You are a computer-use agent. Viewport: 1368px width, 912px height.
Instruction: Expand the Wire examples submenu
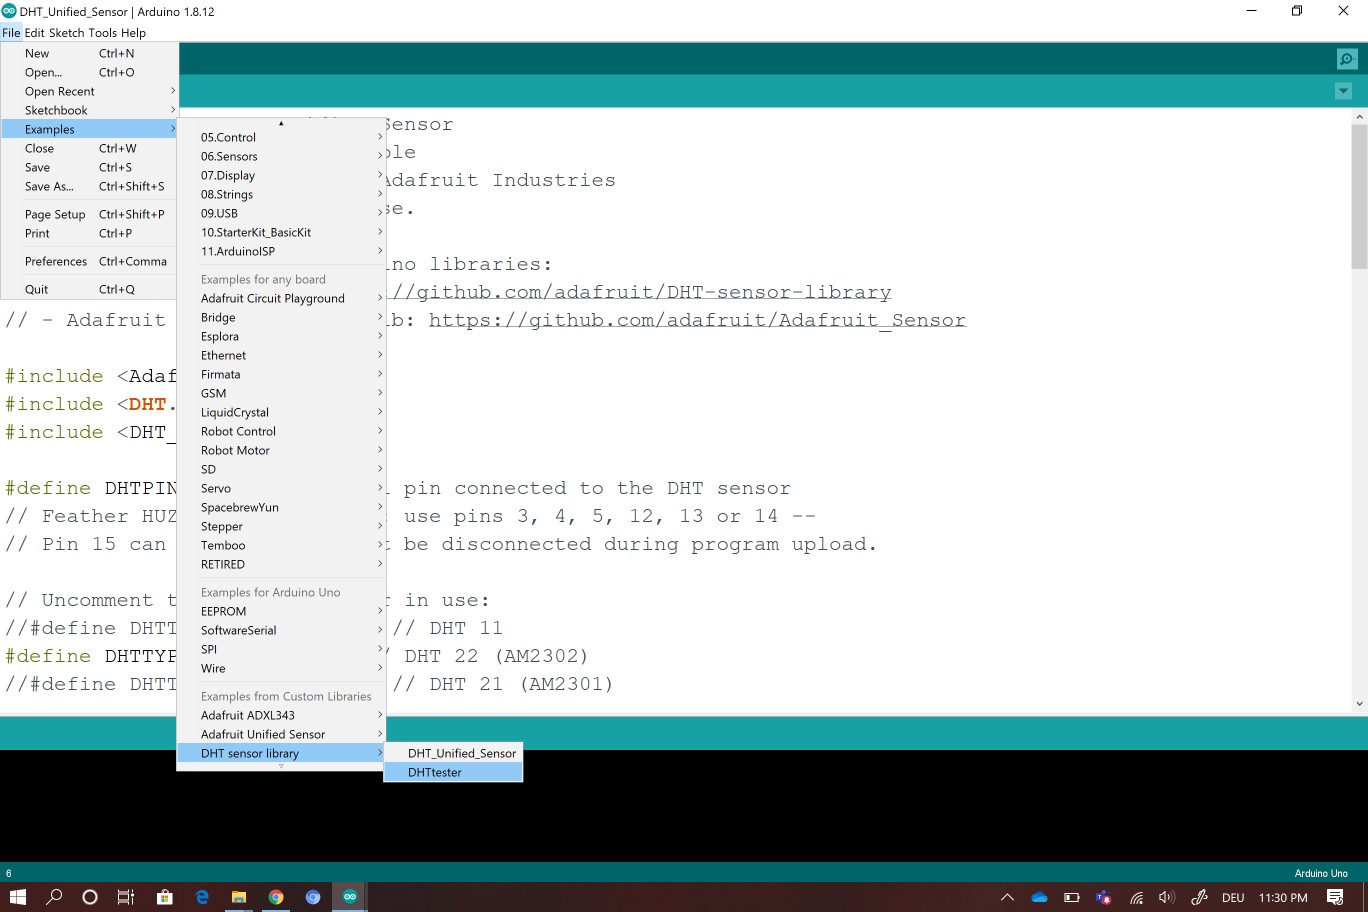pos(281,668)
